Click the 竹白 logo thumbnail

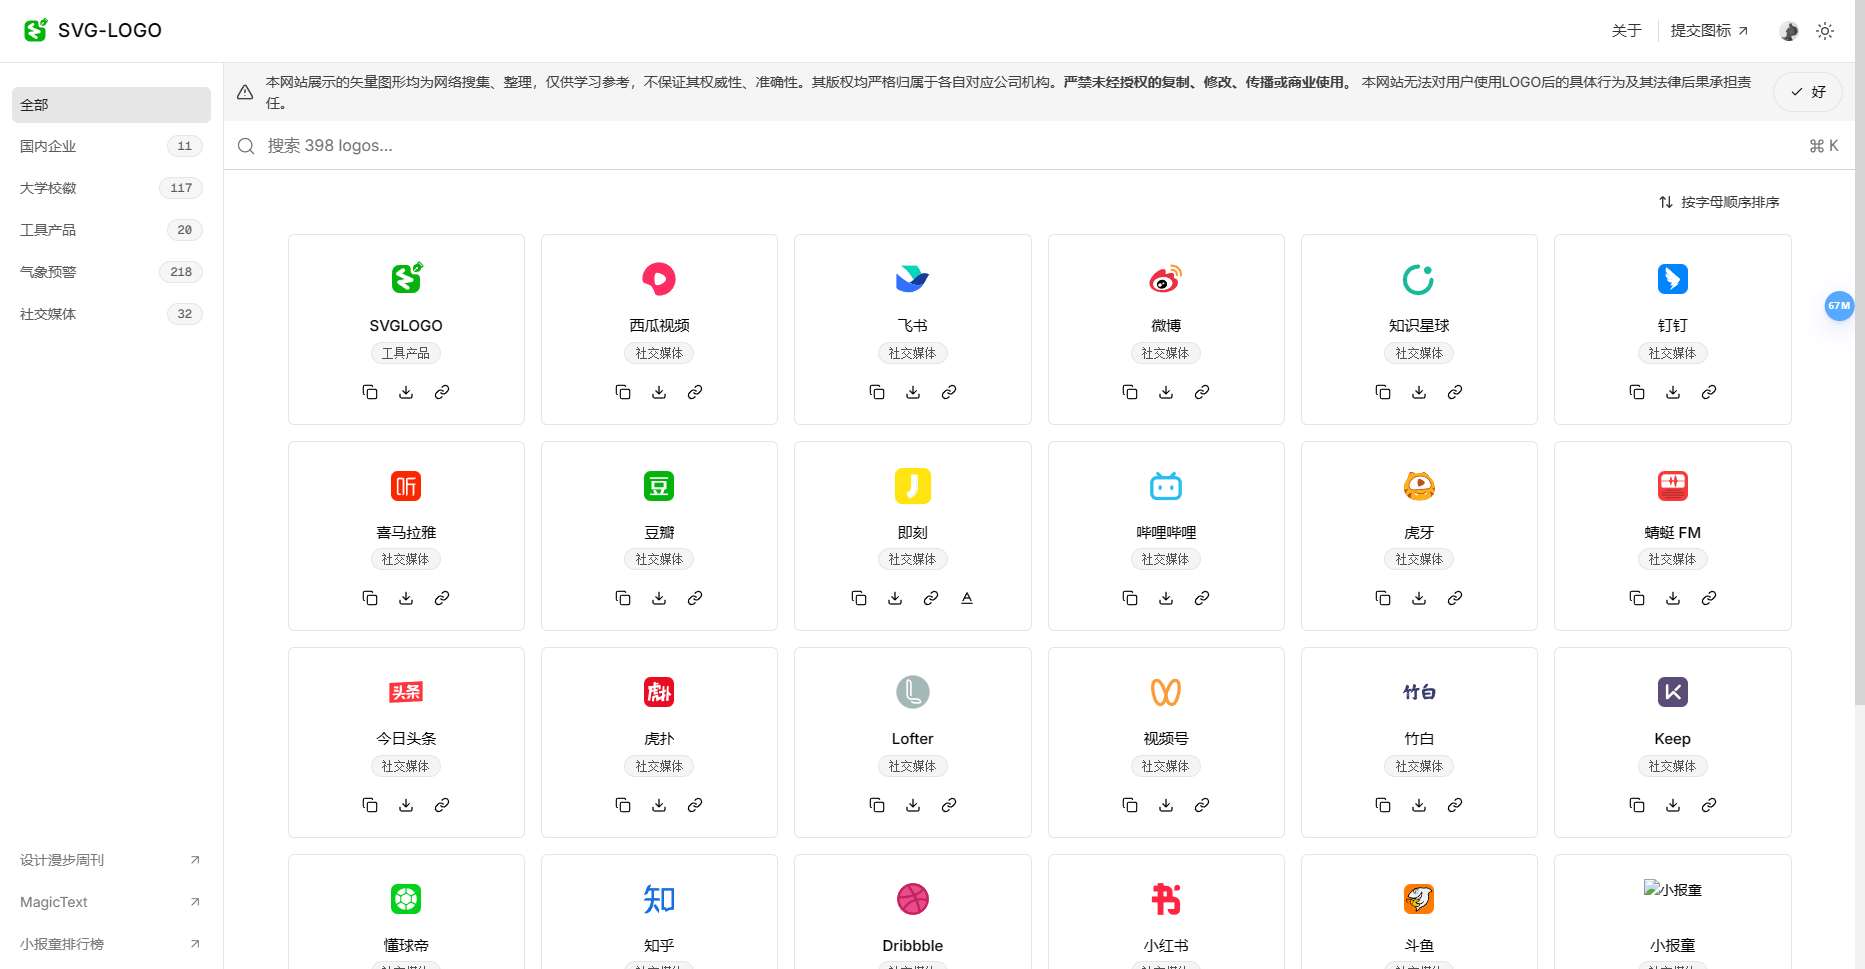point(1419,692)
